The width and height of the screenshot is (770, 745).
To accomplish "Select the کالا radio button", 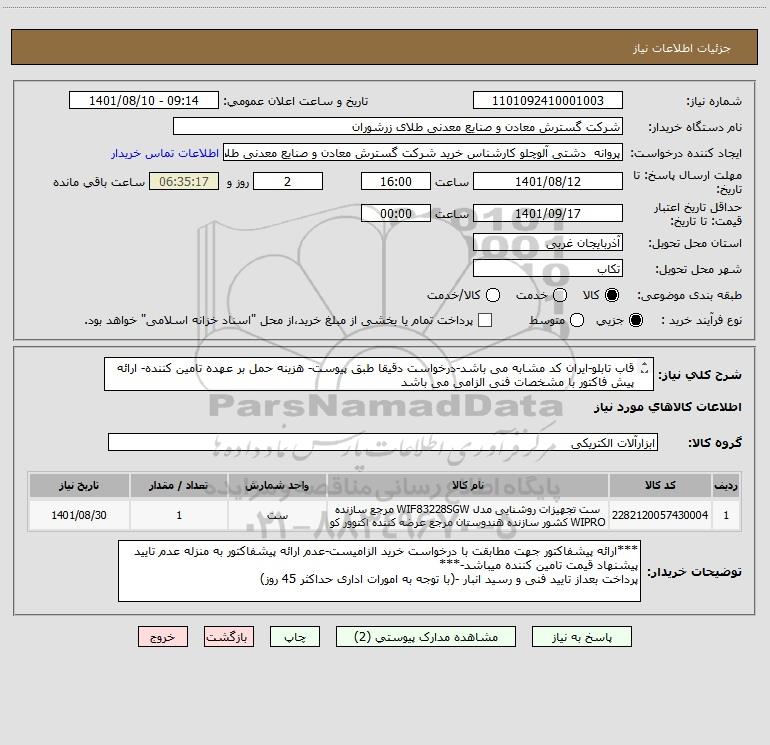I will tap(612, 295).
